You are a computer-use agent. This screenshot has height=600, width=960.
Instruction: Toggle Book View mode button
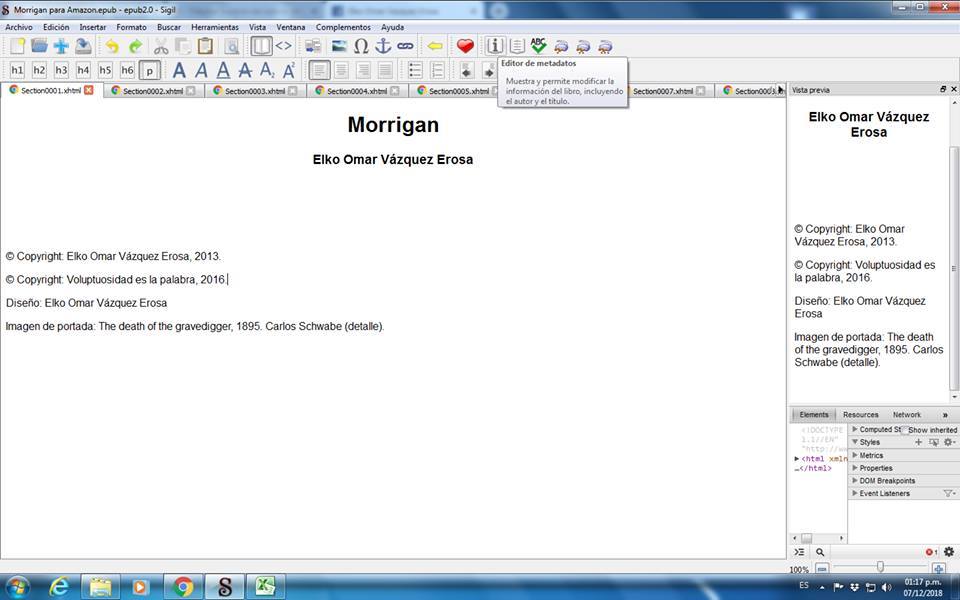tap(261, 46)
